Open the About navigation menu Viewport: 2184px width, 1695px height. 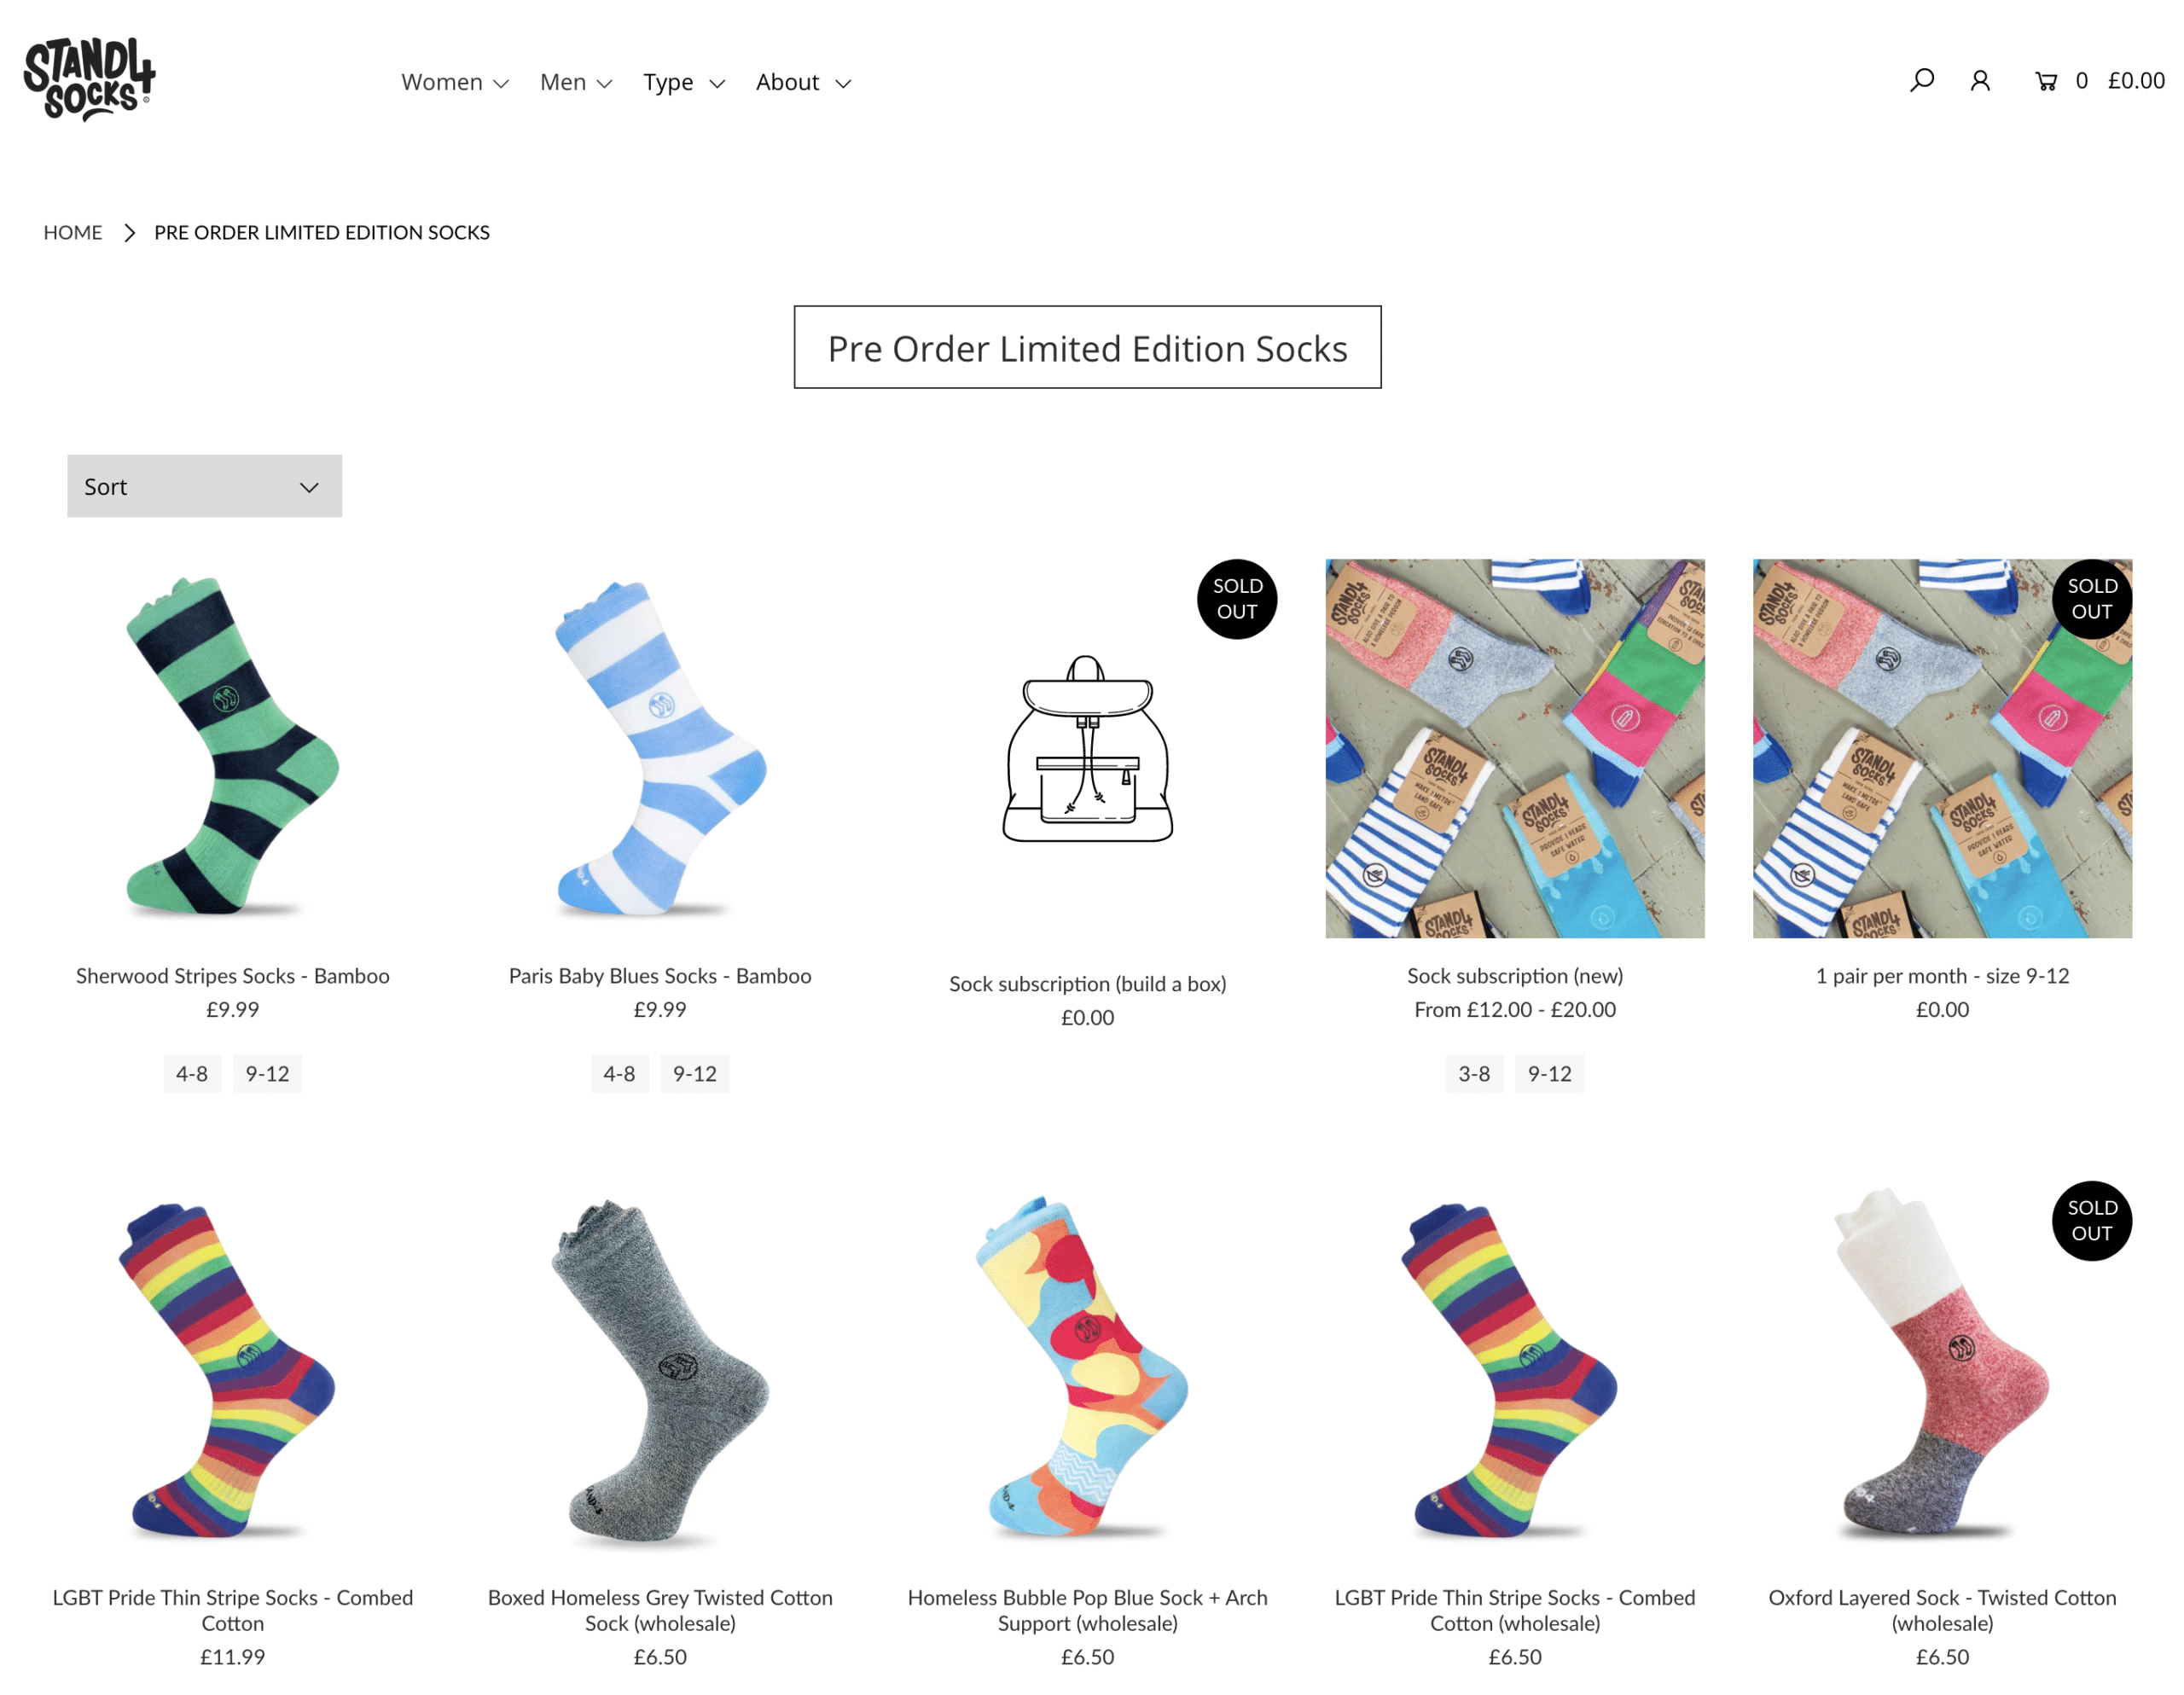[802, 82]
